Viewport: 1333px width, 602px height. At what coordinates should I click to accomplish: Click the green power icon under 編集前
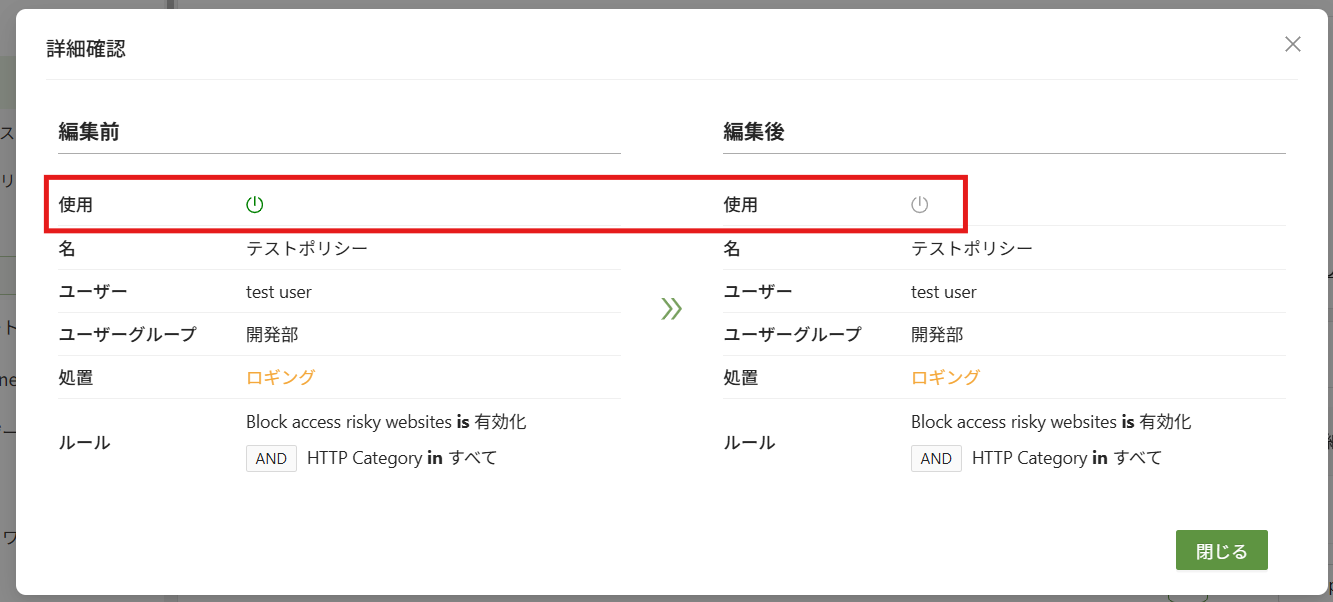[x=255, y=205]
